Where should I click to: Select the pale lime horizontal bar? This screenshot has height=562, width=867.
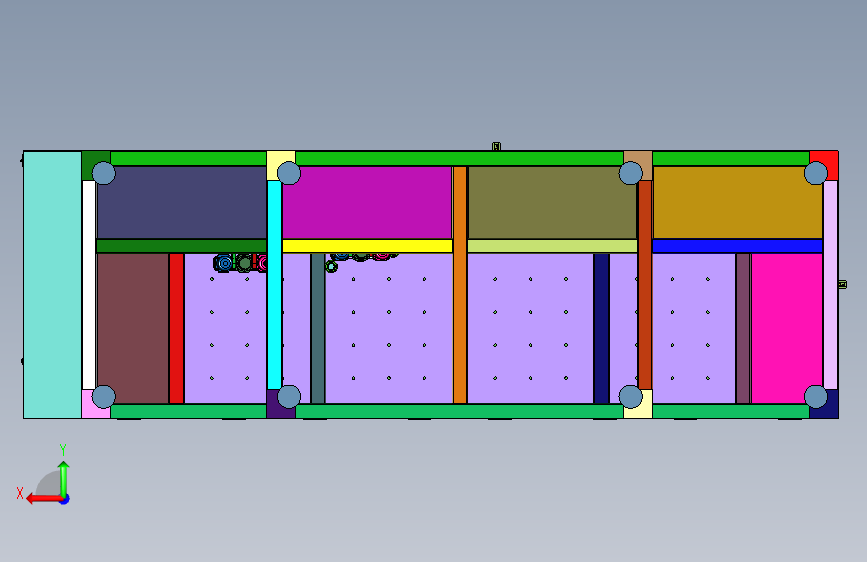552,246
